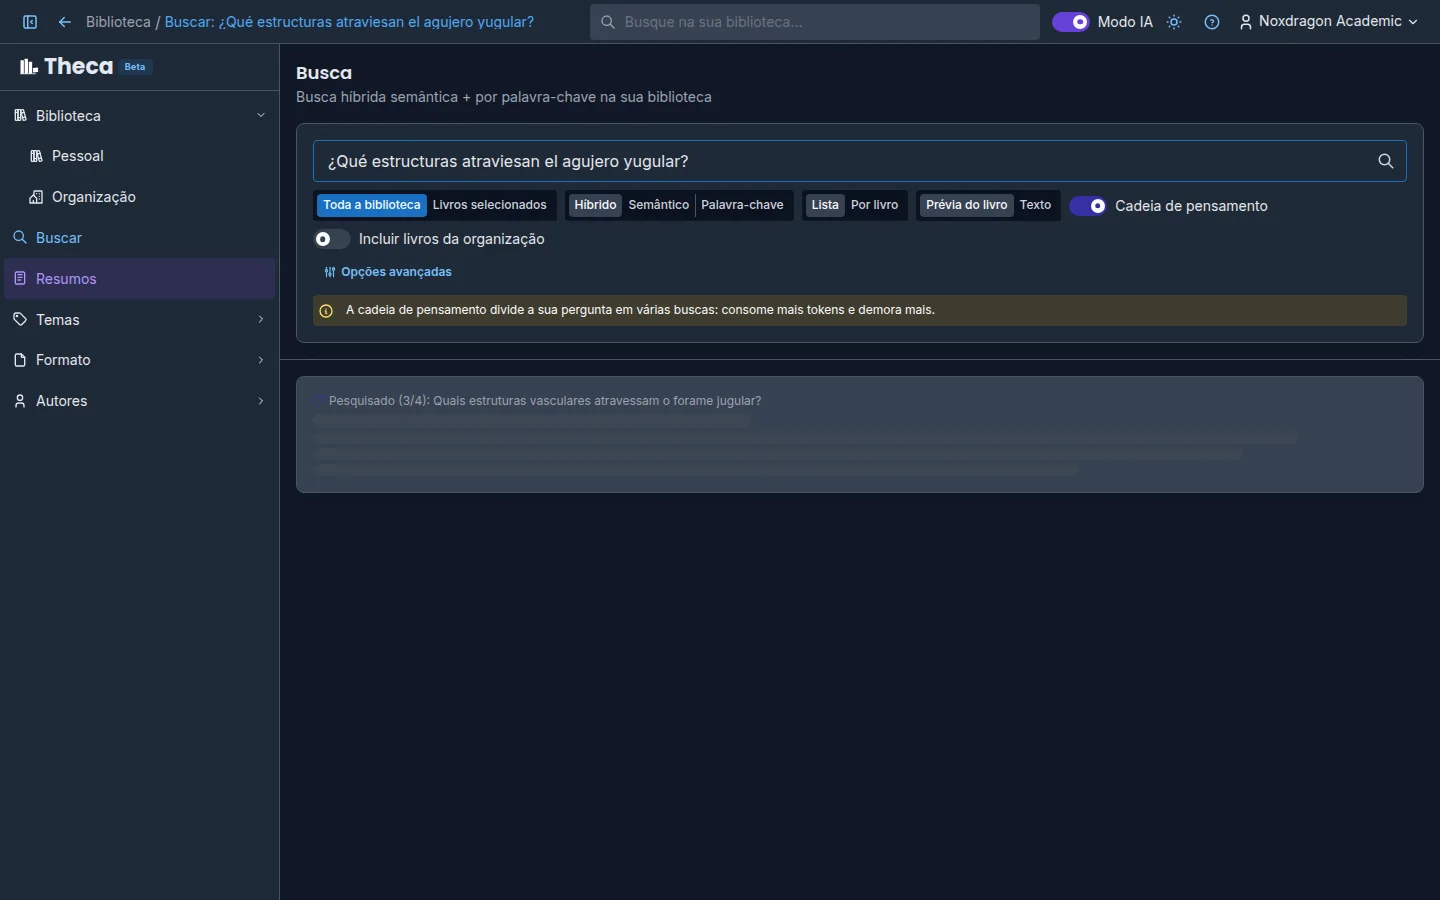The image size is (1440, 900).
Task: Click the user profile icon beside Noxdragon Academic
Action: tap(1246, 22)
